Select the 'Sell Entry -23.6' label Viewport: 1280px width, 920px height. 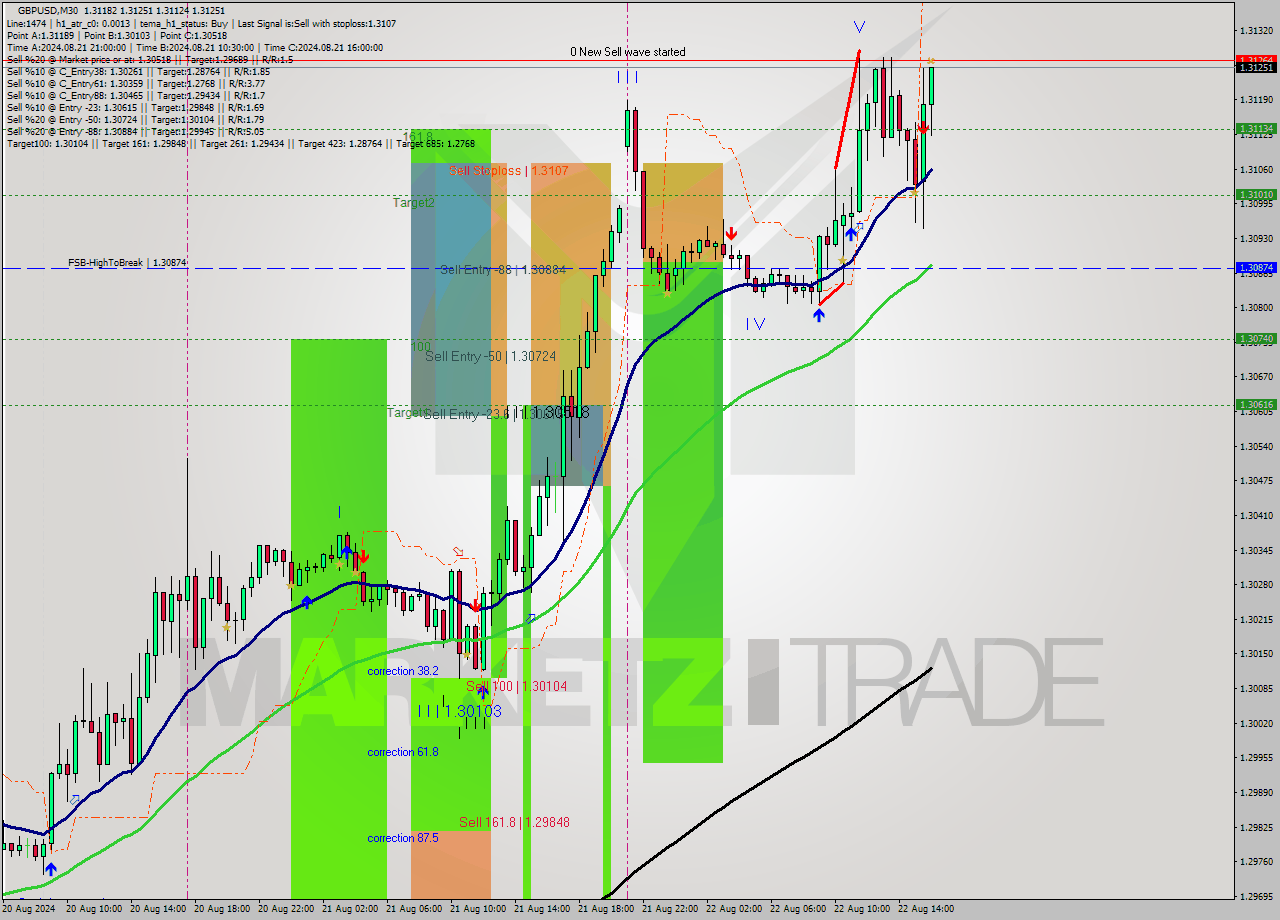coord(467,414)
